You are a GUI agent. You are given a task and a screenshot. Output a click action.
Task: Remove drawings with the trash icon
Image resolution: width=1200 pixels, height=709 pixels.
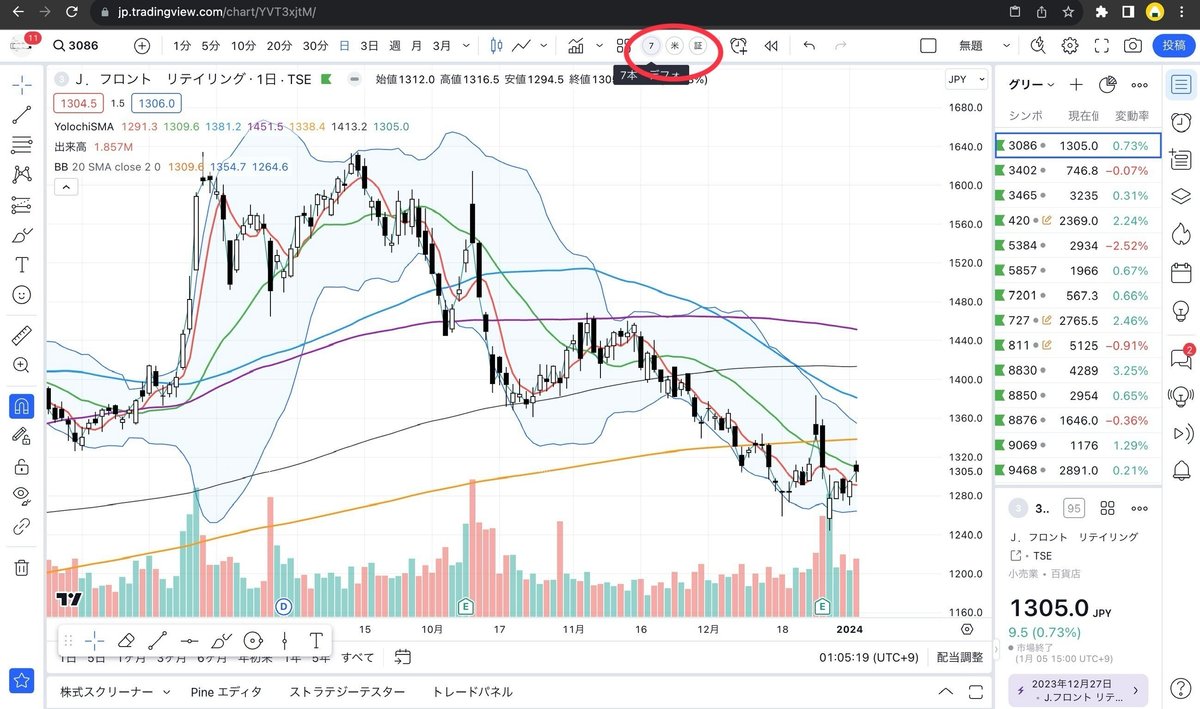click(x=21, y=568)
